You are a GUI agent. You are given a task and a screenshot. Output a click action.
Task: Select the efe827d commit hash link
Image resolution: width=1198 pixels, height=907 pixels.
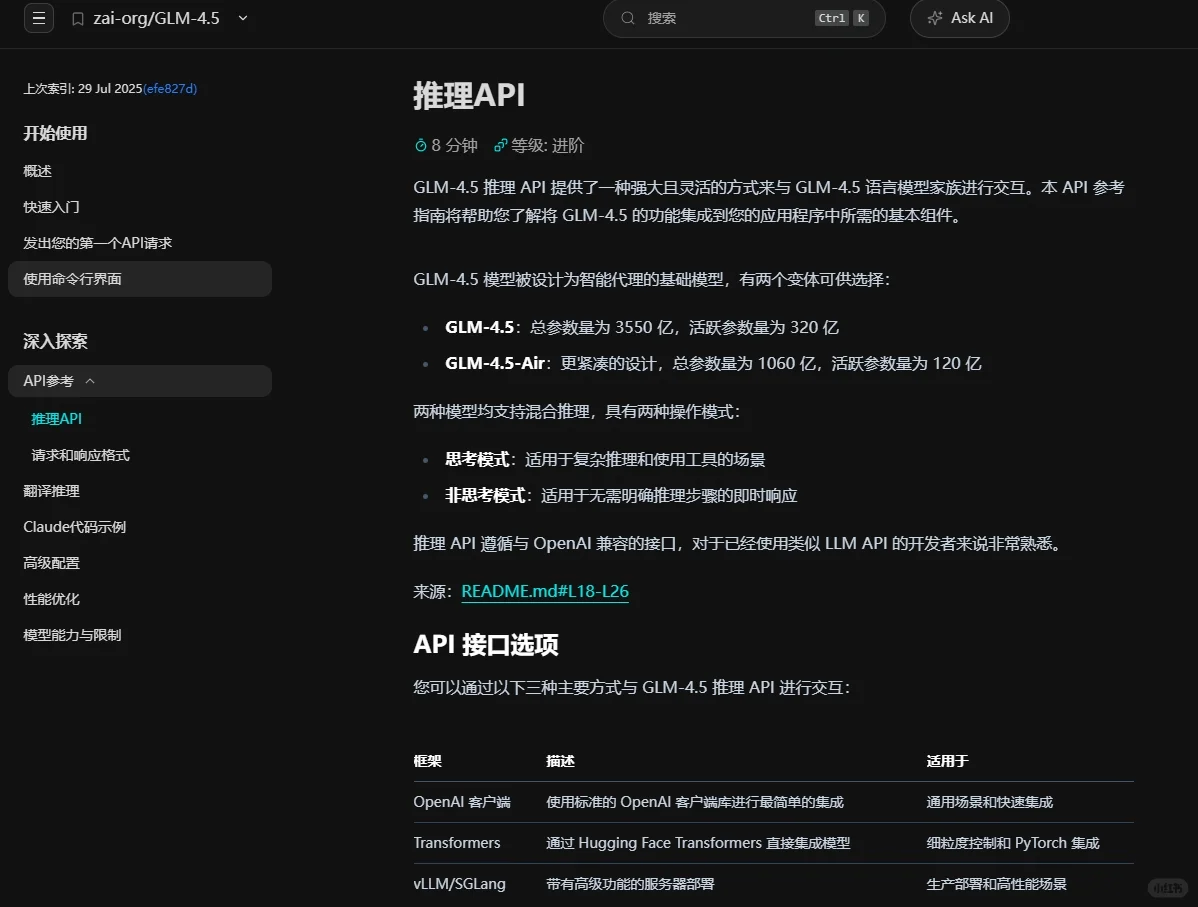pyautogui.click(x=168, y=88)
